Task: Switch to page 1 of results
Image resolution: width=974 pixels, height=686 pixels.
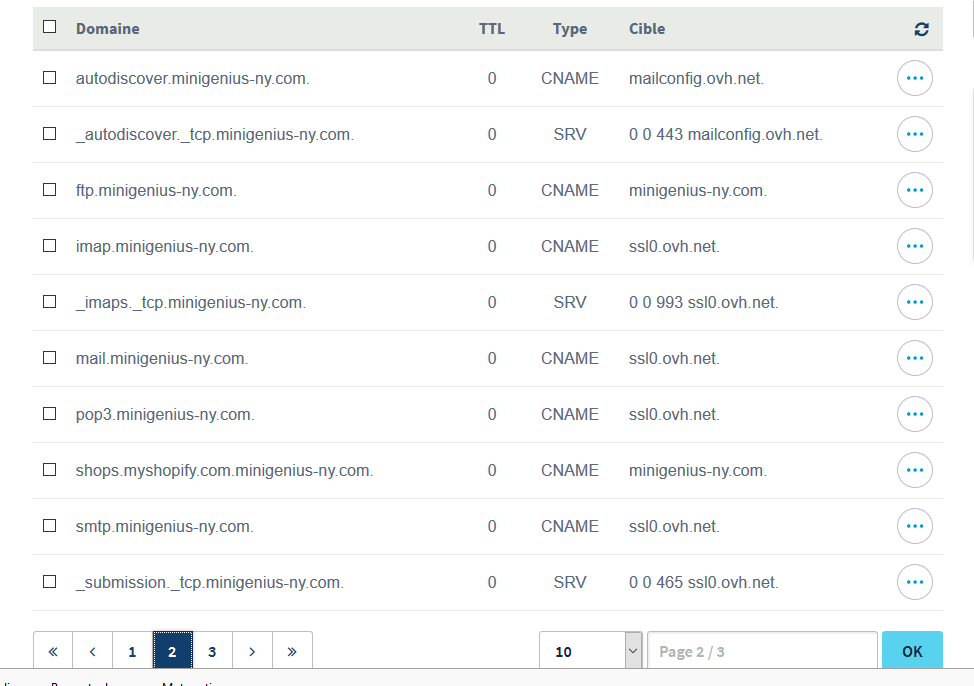Action: click(x=132, y=651)
